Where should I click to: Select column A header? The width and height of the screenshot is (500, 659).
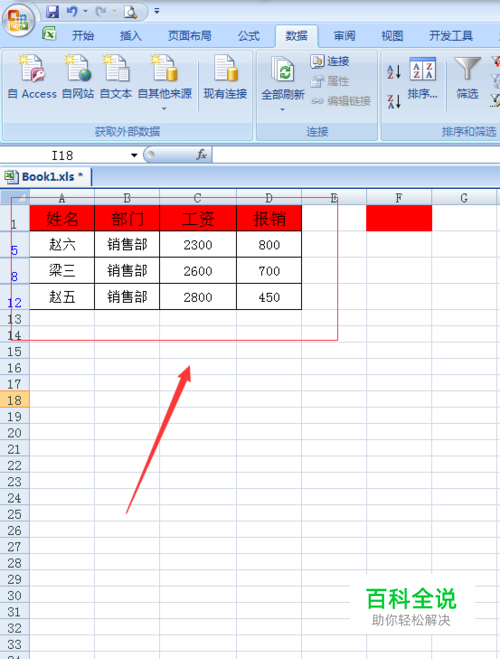point(62,198)
